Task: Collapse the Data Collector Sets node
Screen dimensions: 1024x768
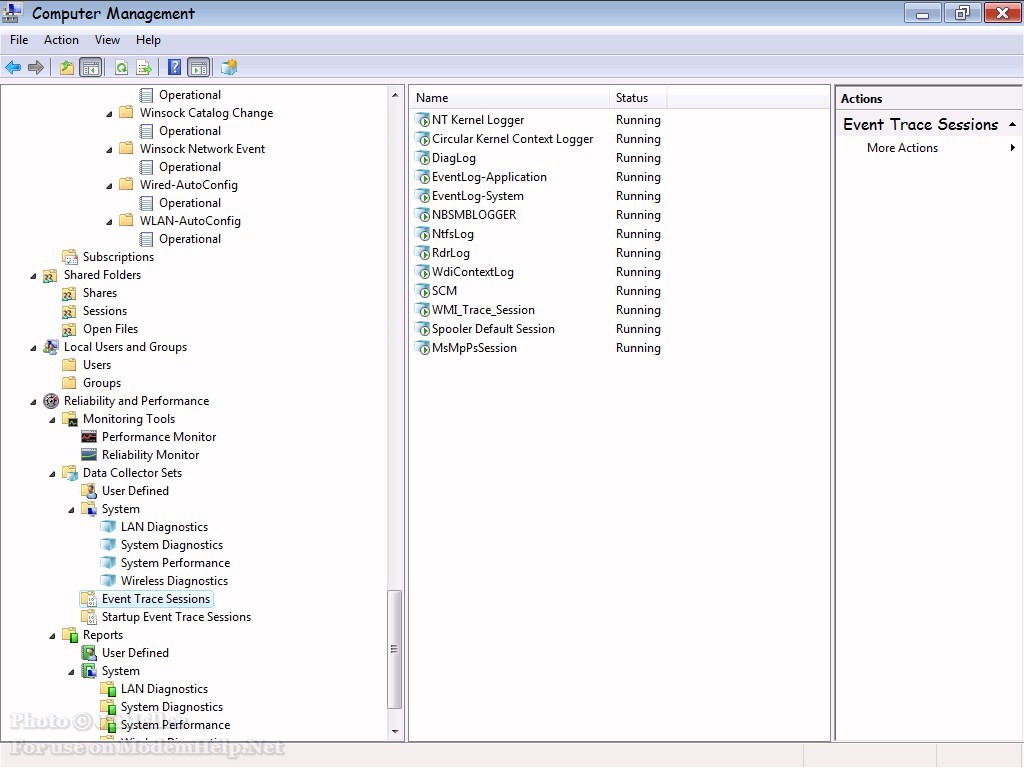Action: (52, 473)
